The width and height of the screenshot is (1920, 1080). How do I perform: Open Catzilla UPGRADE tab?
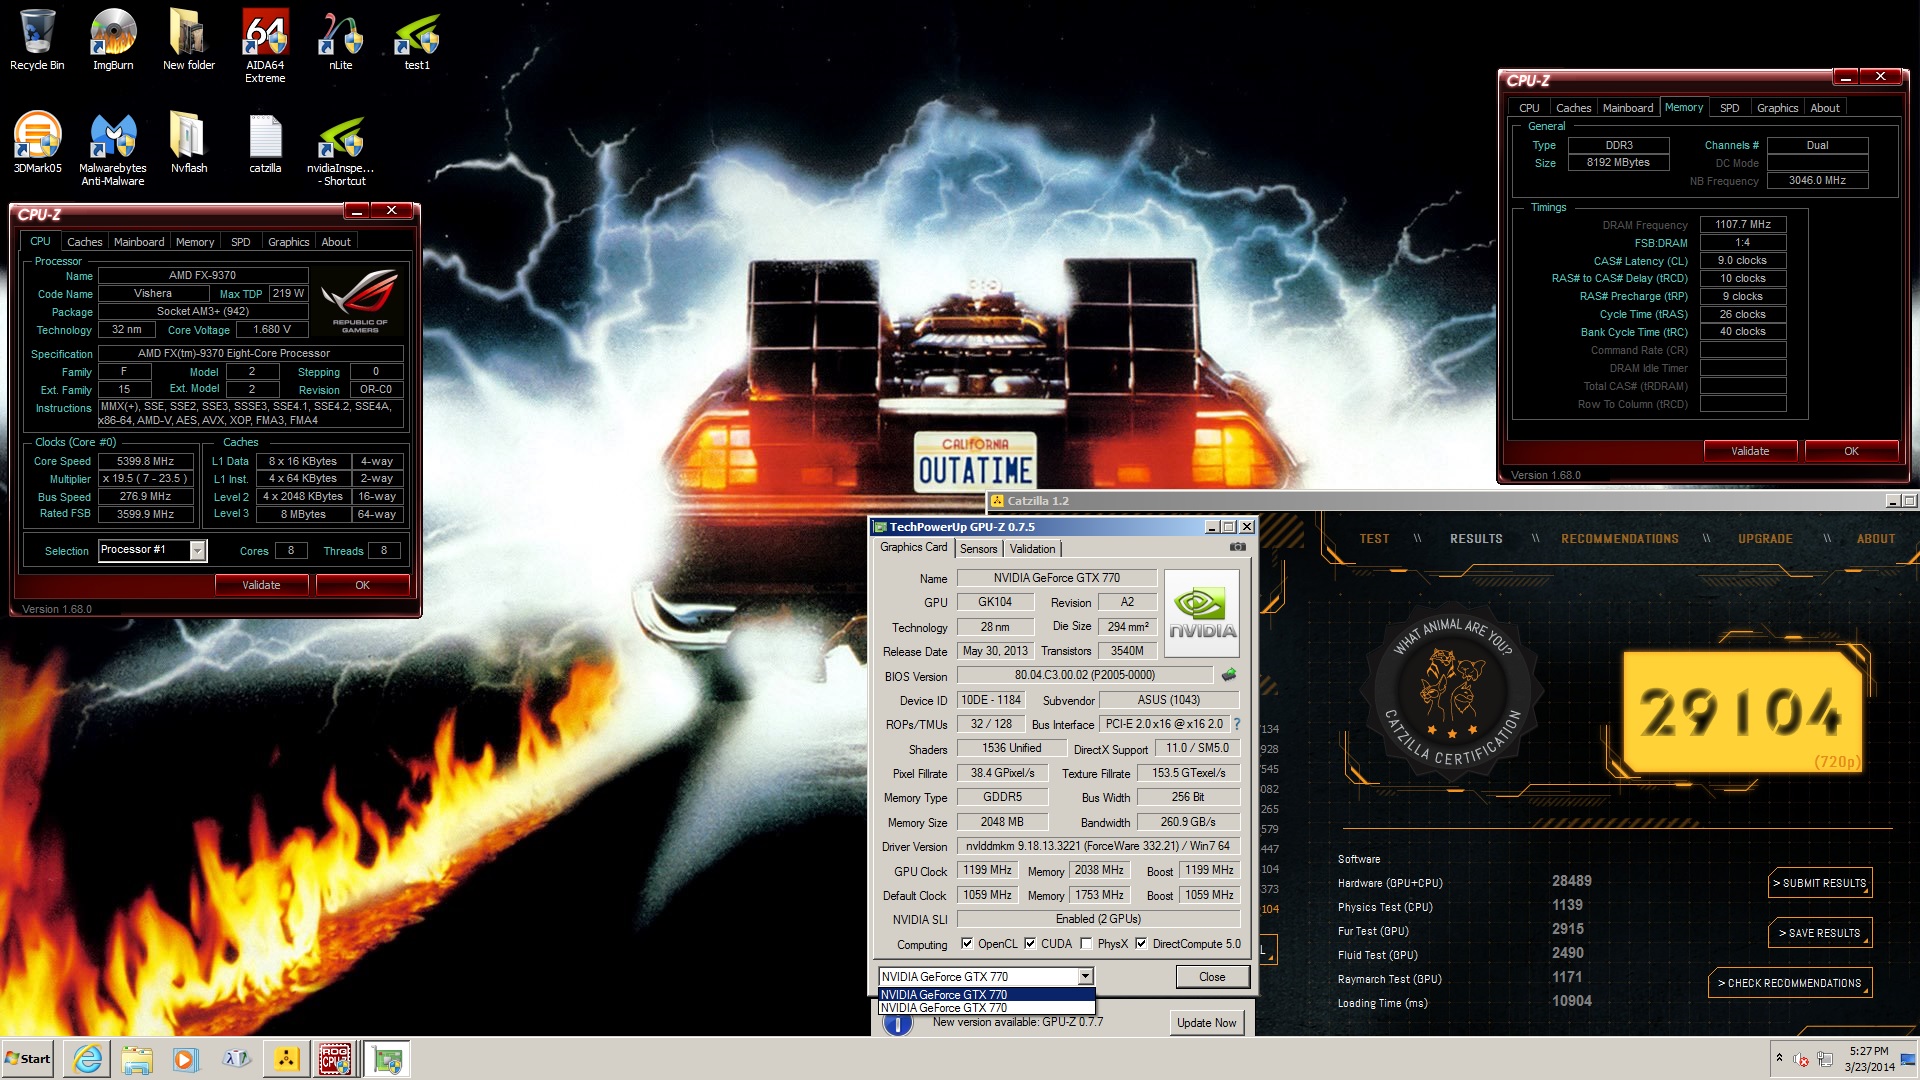click(x=1765, y=539)
